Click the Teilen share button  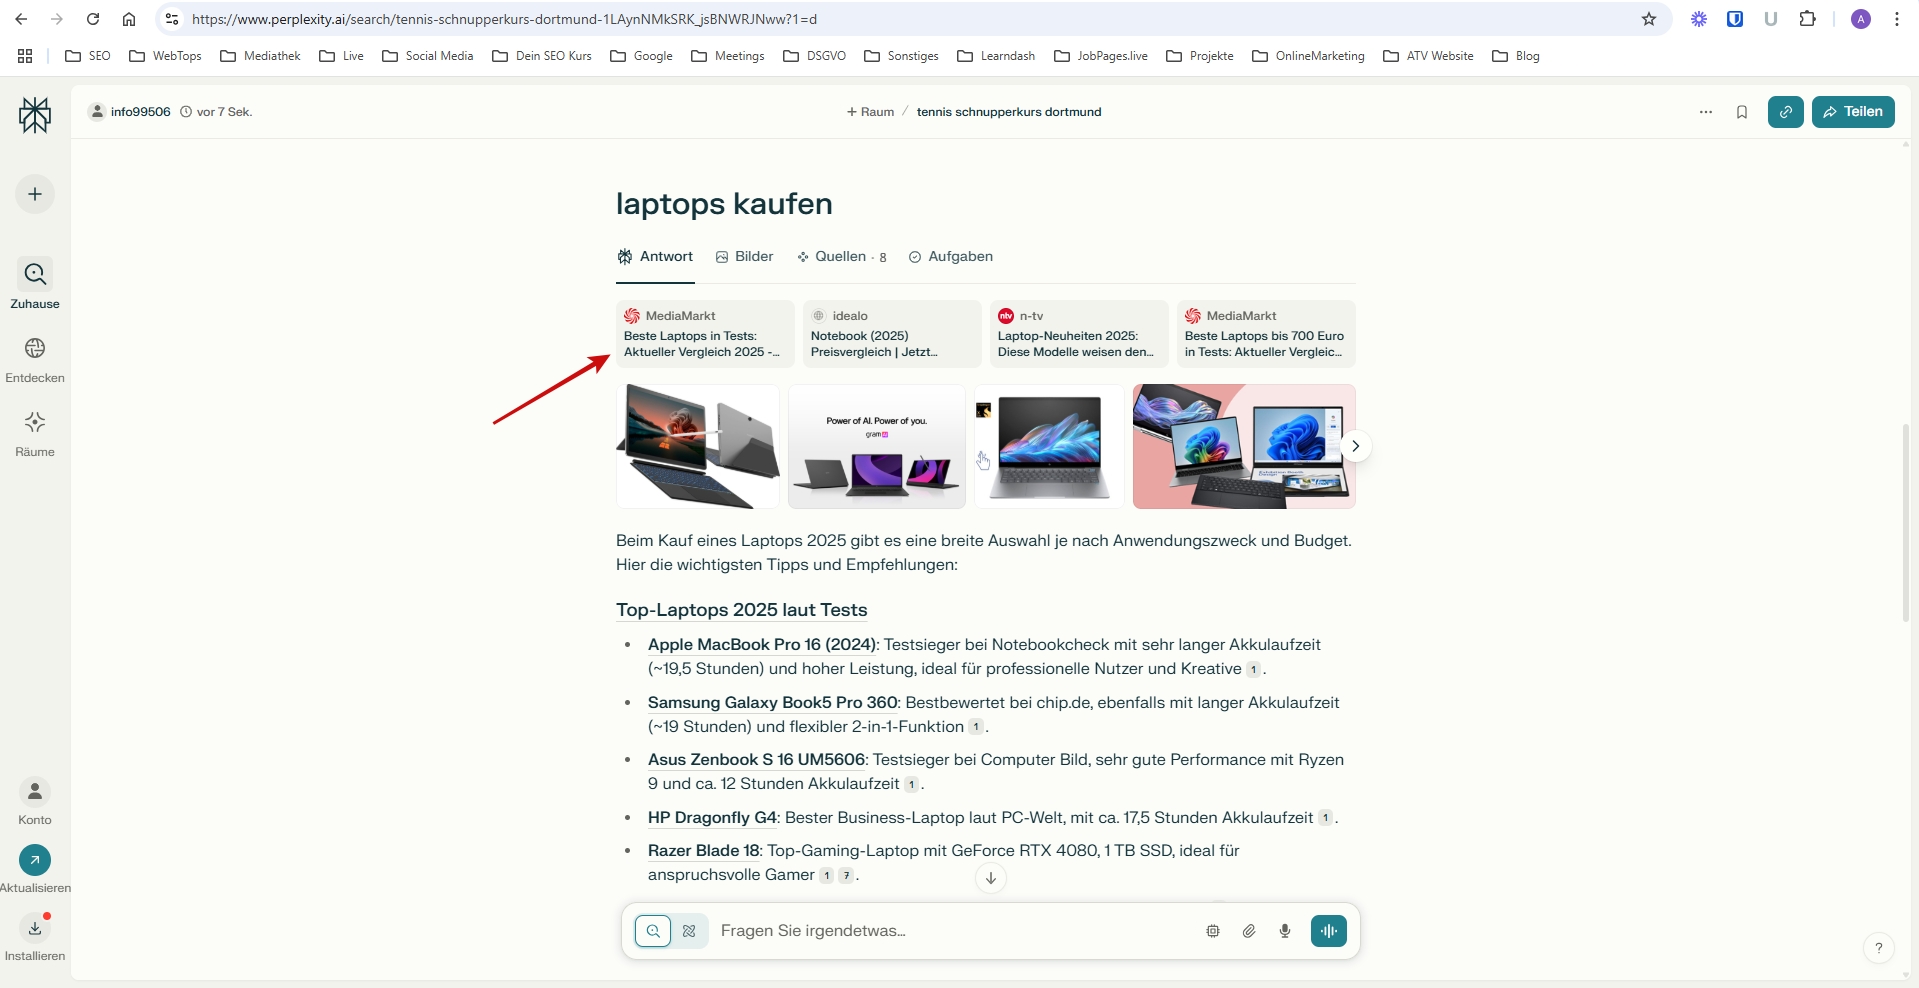(1853, 112)
